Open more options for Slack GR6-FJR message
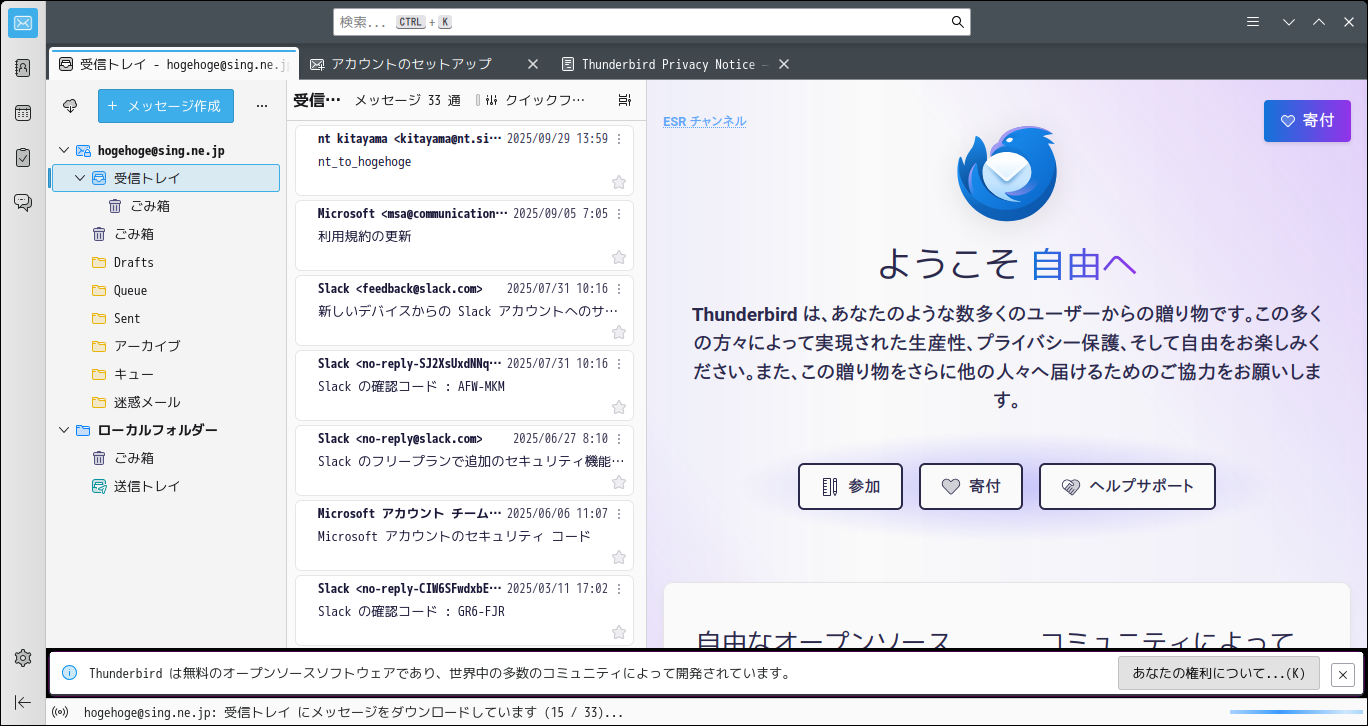 [619, 589]
